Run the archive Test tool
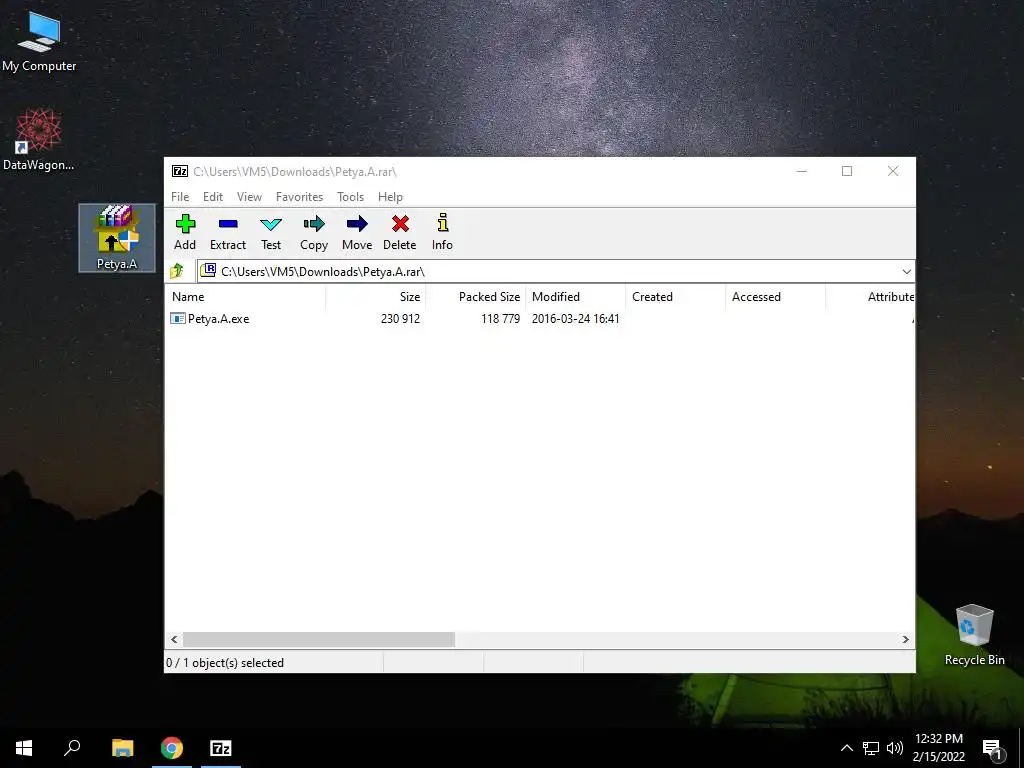This screenshot has width=1024, height=768. (271, 224)
